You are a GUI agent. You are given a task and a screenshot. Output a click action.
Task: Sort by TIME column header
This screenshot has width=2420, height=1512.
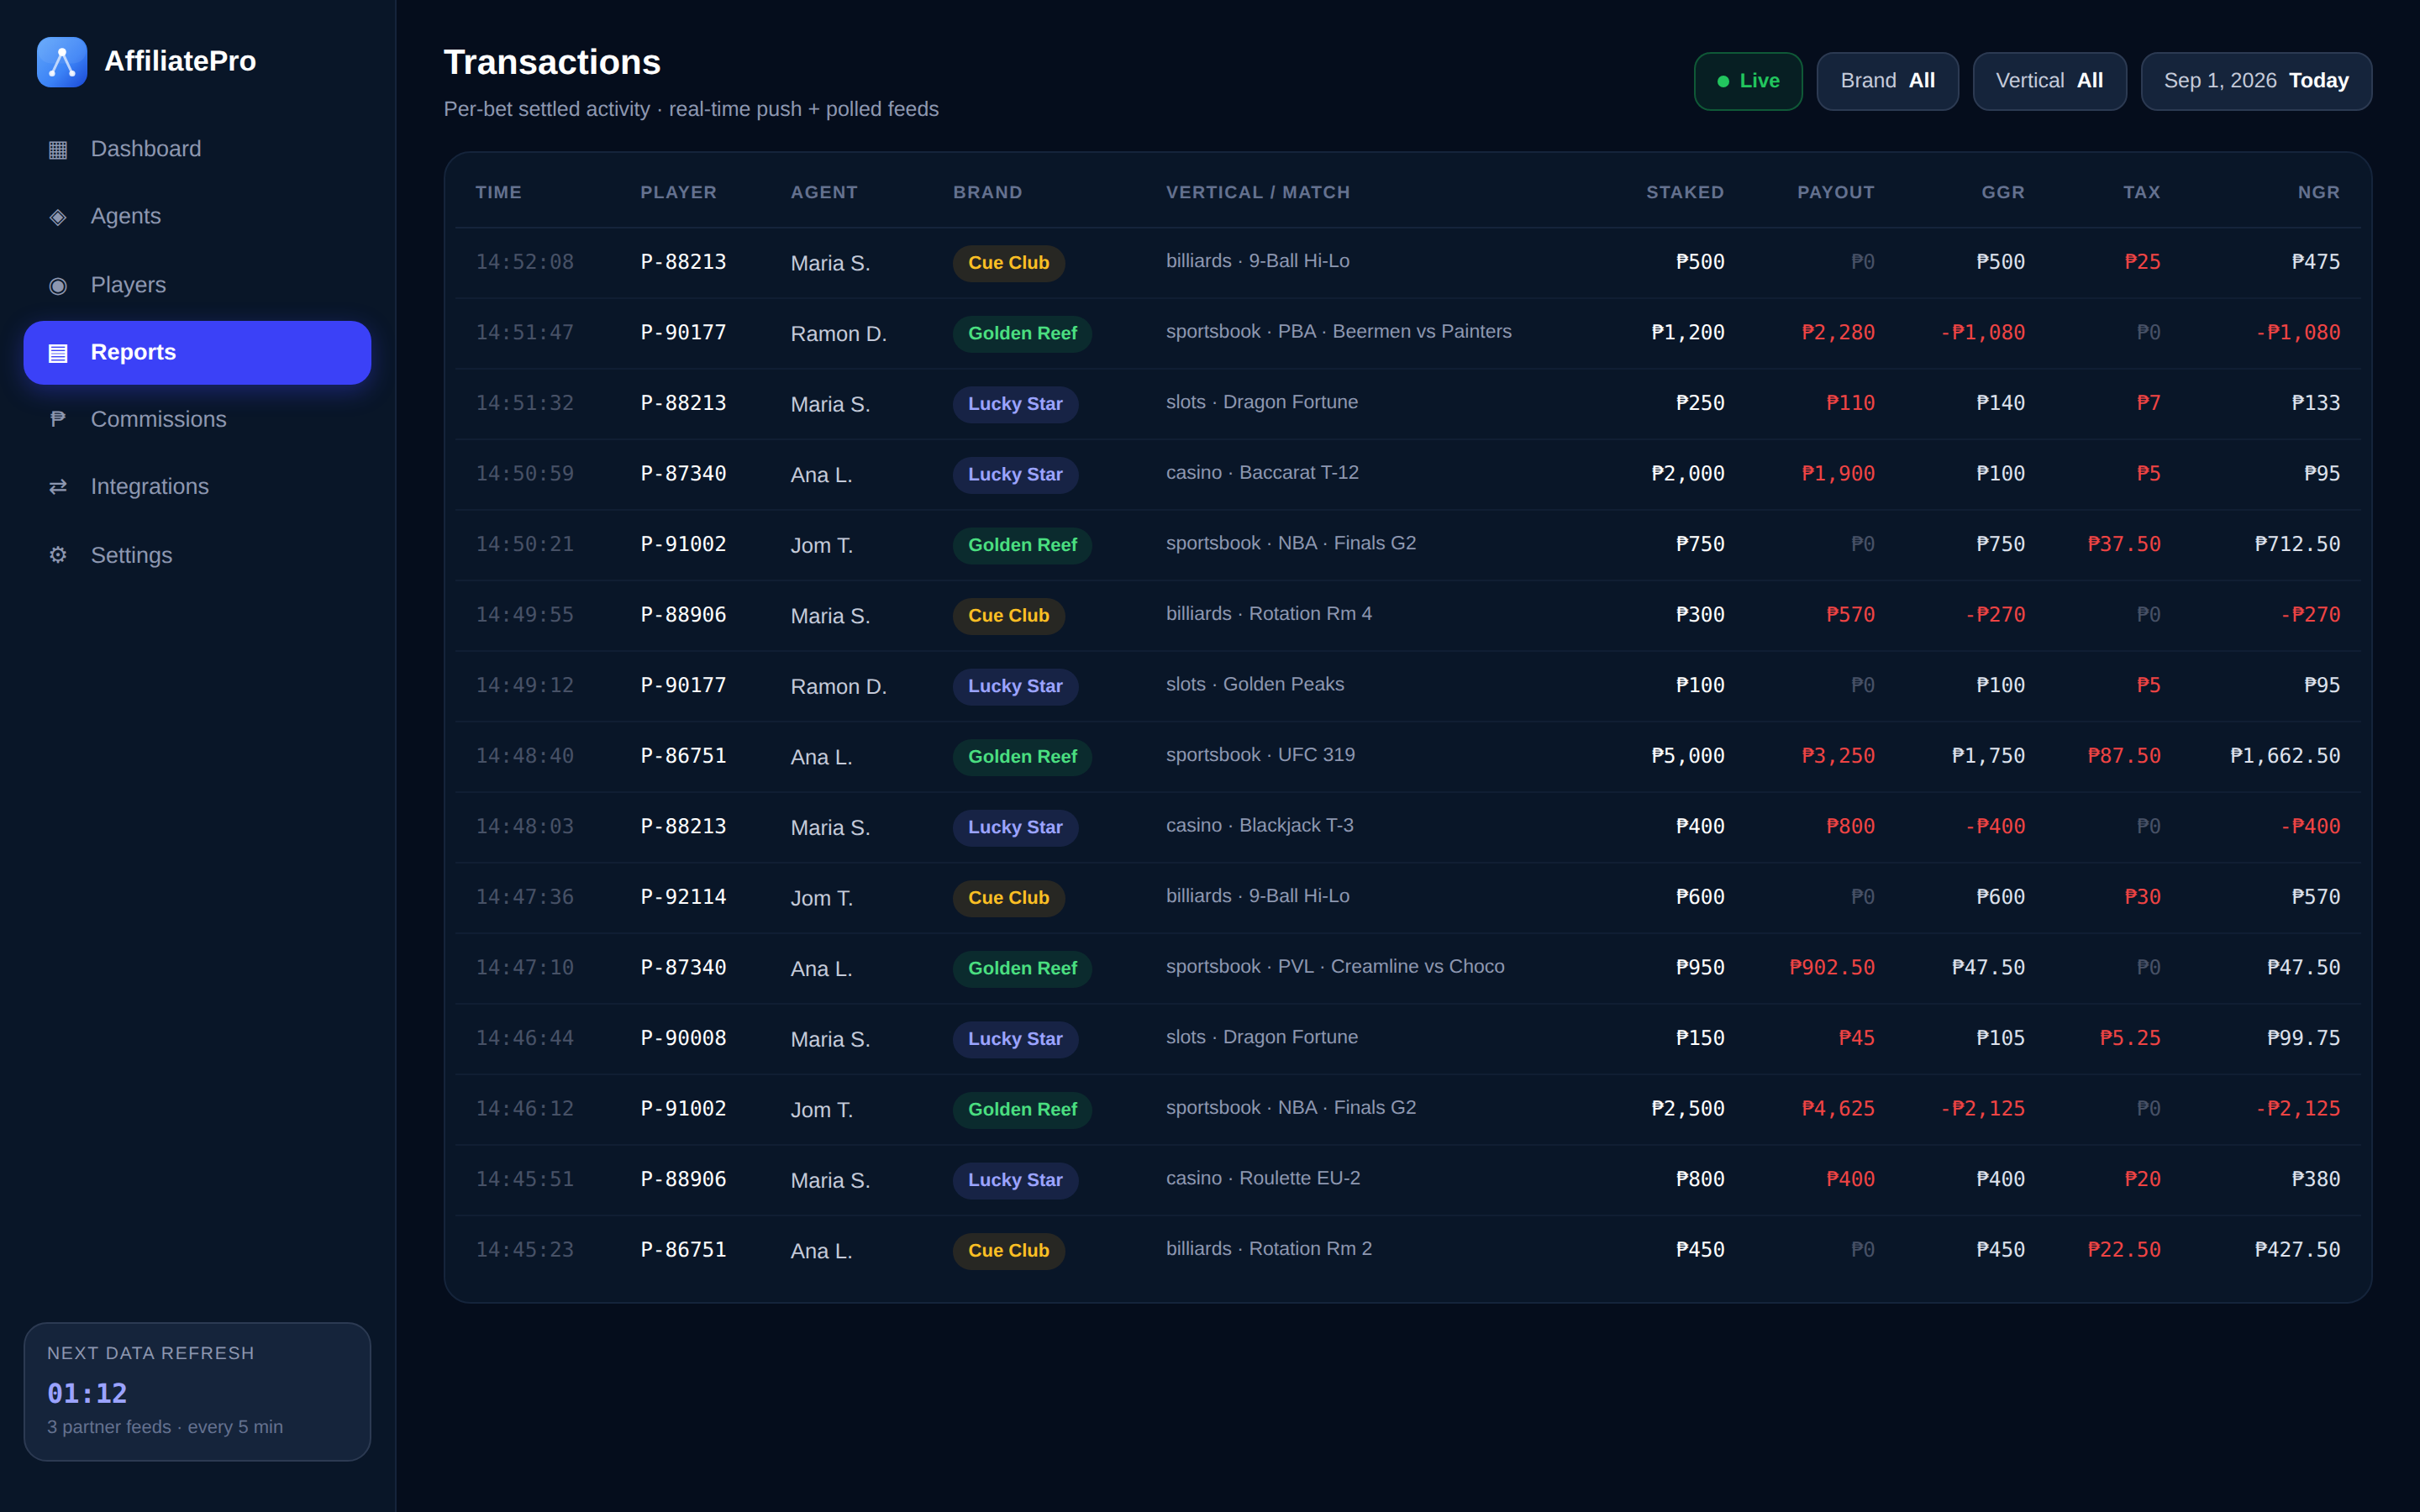click(x=498, y=192)
